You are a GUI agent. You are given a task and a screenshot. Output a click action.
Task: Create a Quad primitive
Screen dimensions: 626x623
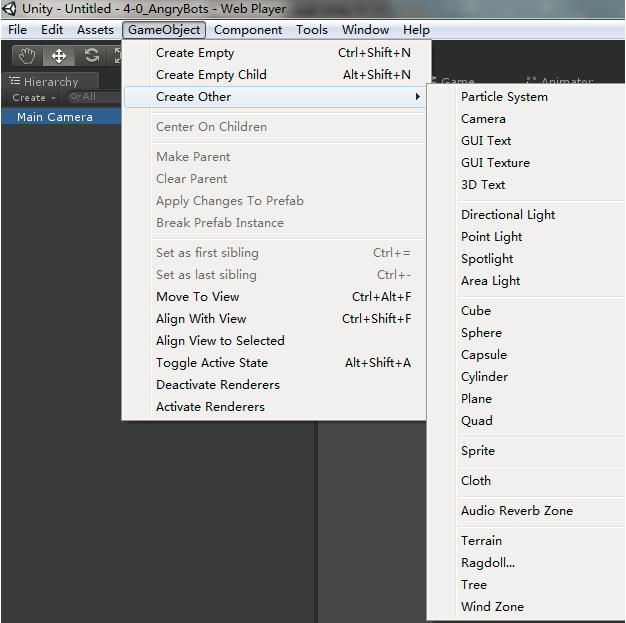tap(527, 421)
